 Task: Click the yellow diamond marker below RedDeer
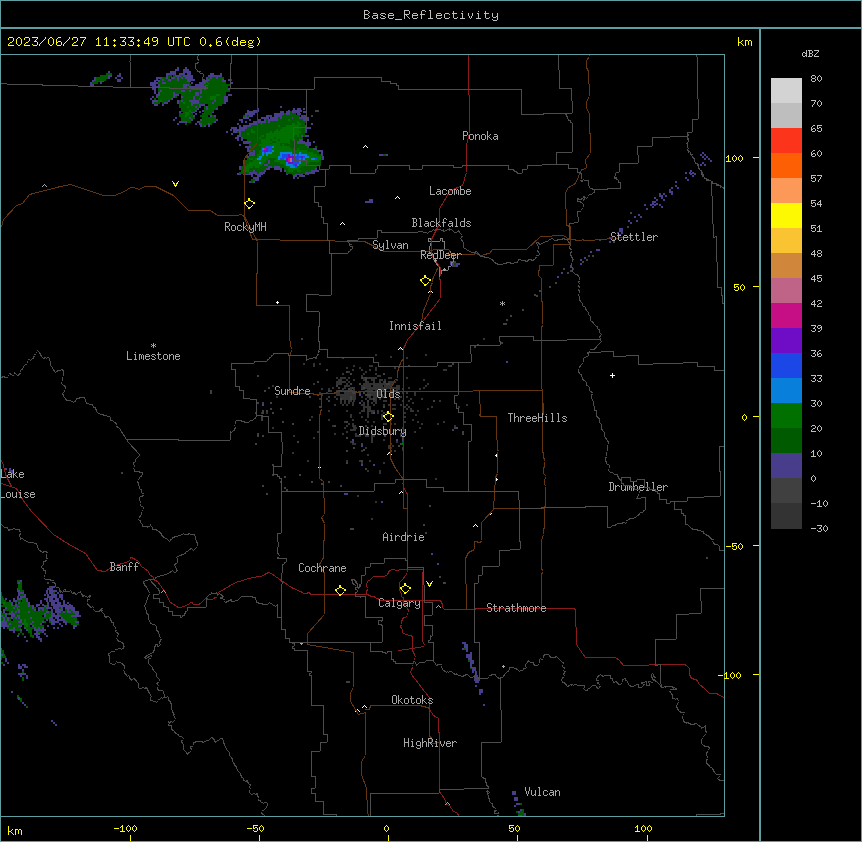pyautogui.click(x=426, y=281)
